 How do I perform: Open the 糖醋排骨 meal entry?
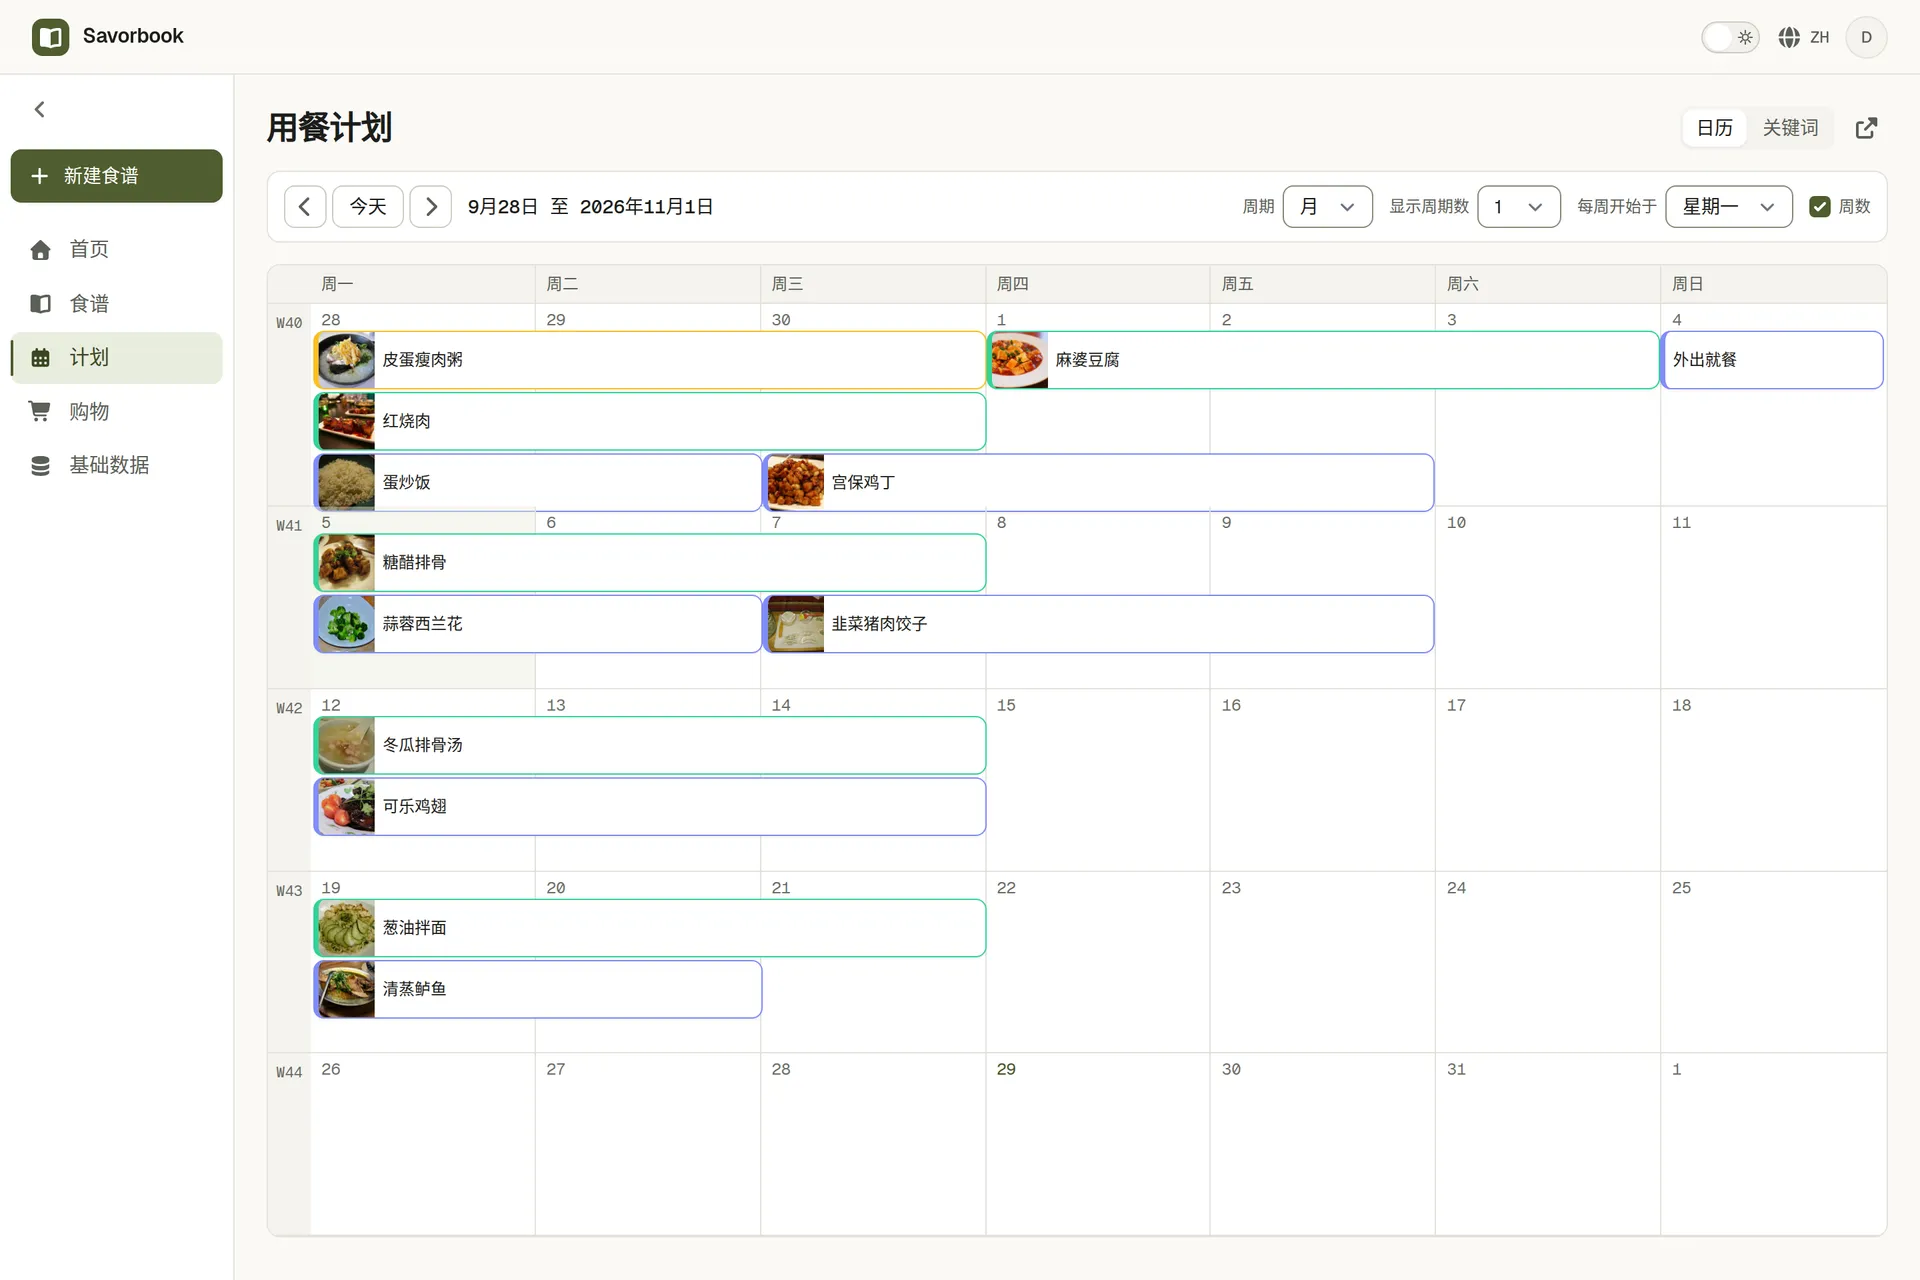pos(650,563)
